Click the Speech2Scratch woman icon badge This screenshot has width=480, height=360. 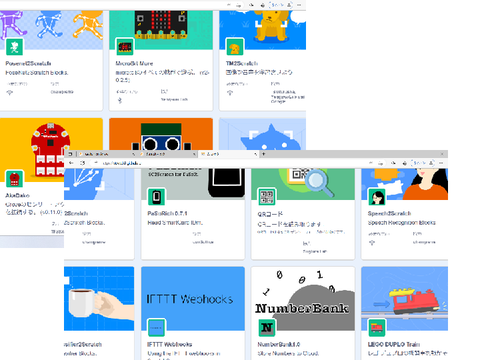coord(377,197)
